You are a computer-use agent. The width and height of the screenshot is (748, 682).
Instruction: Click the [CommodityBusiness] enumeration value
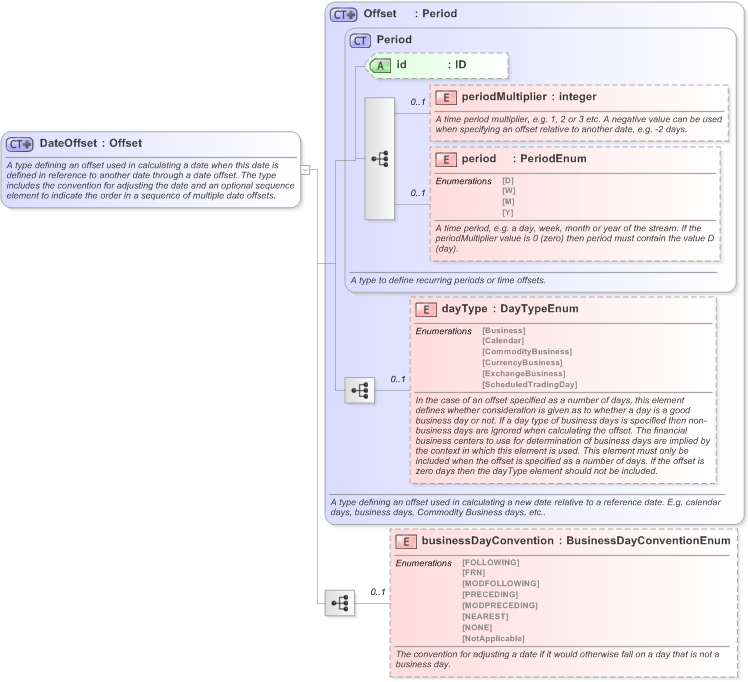(527, 351)
